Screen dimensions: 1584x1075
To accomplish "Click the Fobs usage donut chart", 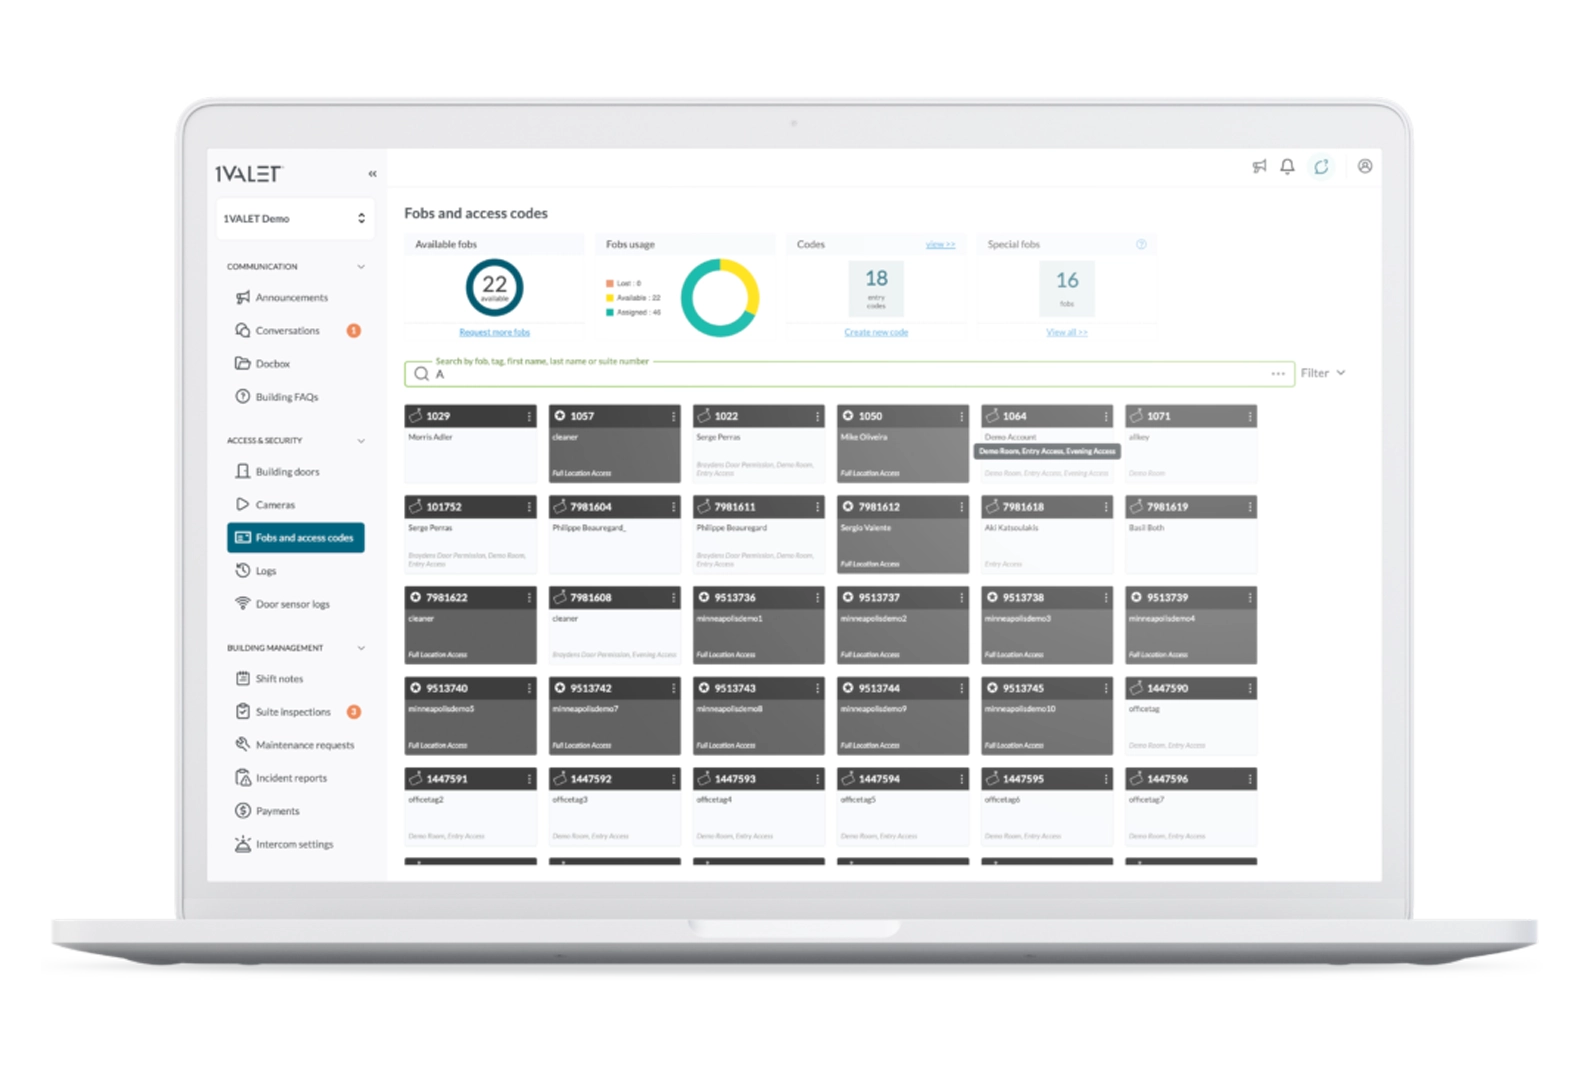I will [x=720, y=298].
